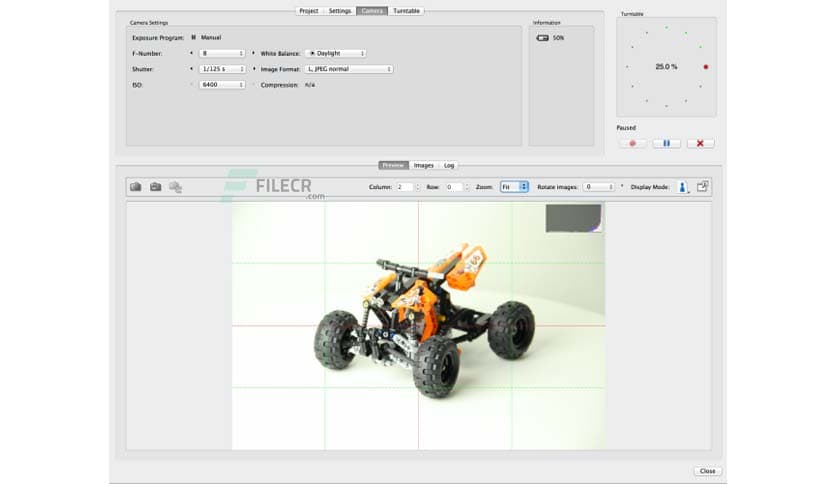Screen dimensions: 836x484
Task: Select the Camera tab
Action: point(372,11)
